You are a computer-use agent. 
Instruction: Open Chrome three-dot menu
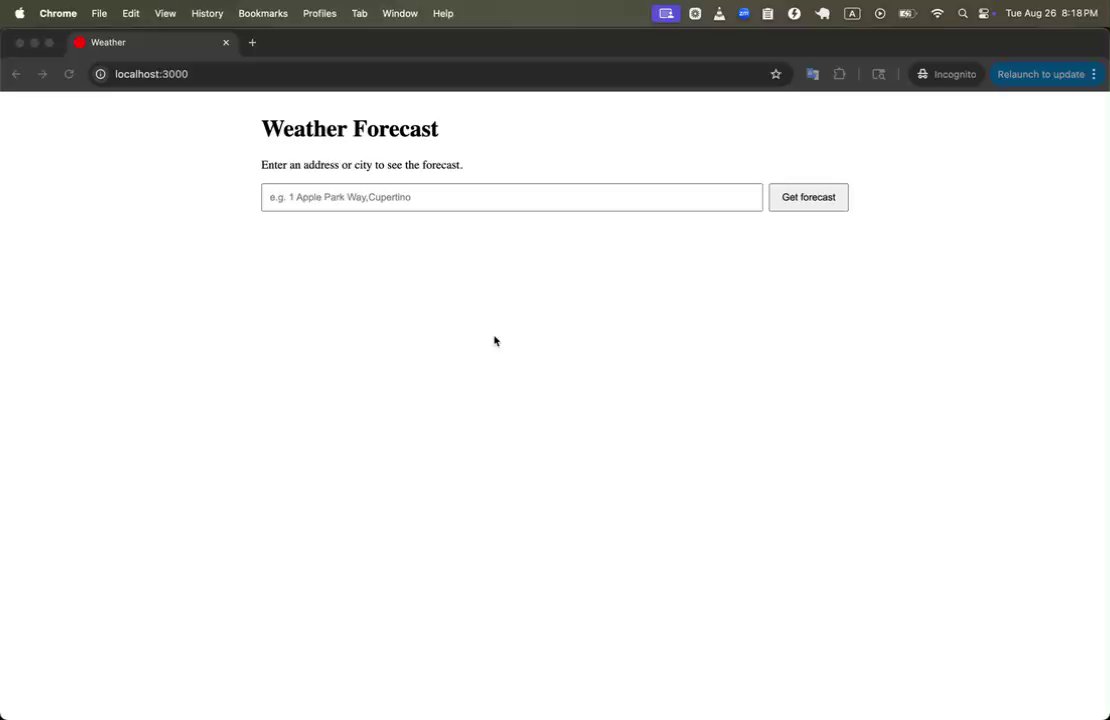click(1094, 74)
